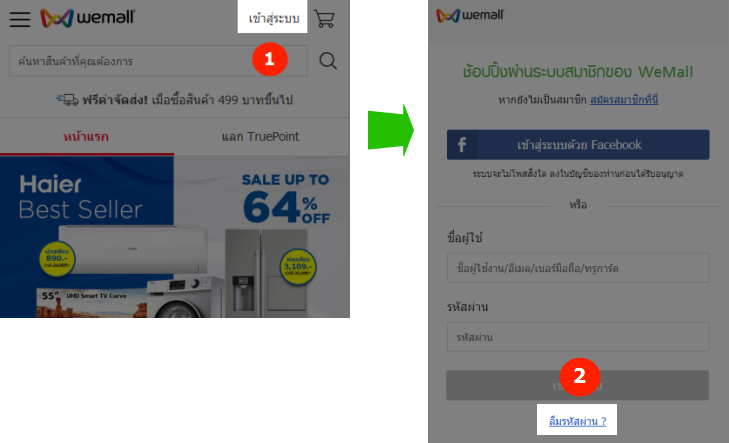Click the SALE UP TO 64% OFF text
Viewport: 729px width, 443px height.
[x=286, y=199]
